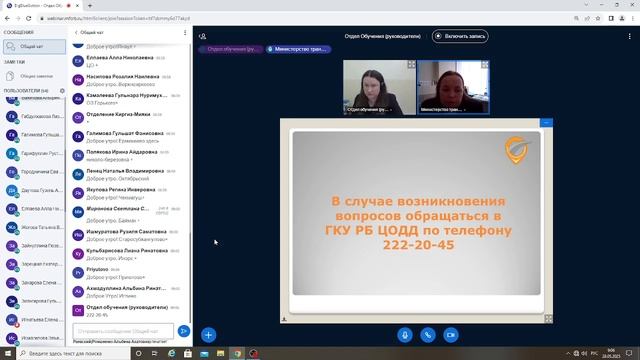Click the Priyutovo chat message
Screen dimensions: 640x360
[x=129, y=273]
